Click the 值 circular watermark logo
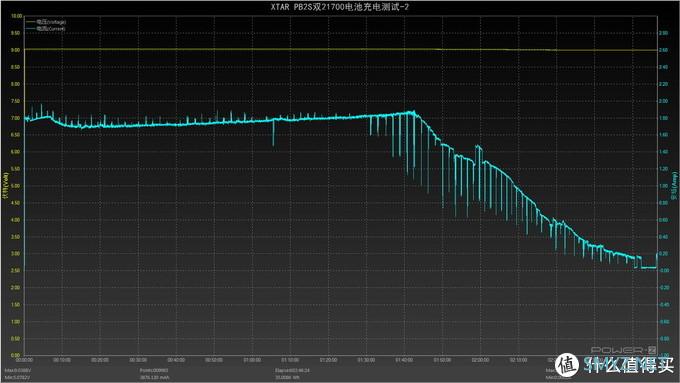The image size is (680, 383). 568,365
